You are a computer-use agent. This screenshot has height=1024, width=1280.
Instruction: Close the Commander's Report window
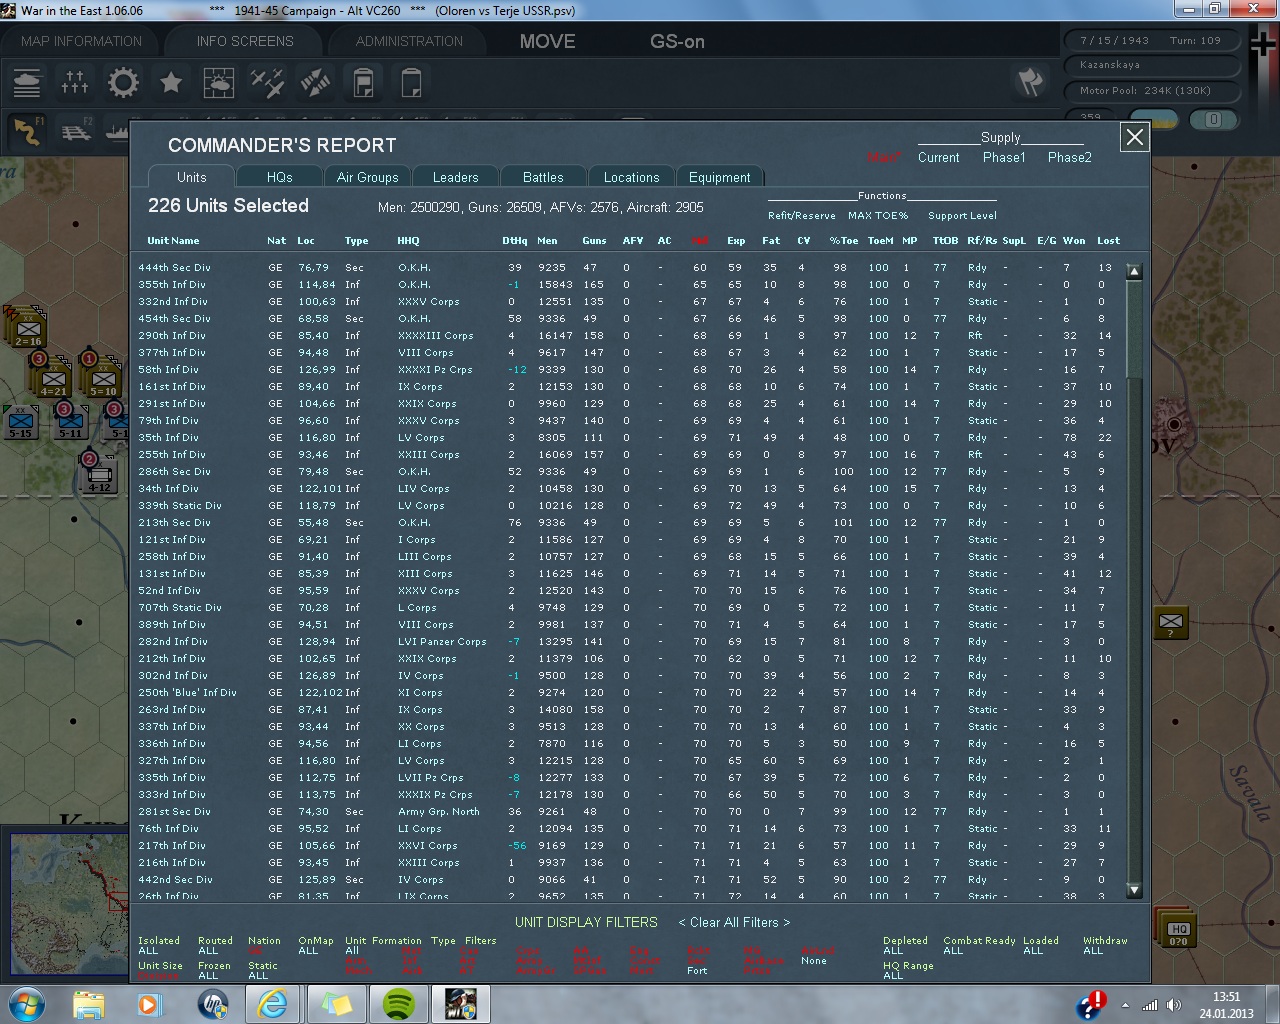[1135, 137]
